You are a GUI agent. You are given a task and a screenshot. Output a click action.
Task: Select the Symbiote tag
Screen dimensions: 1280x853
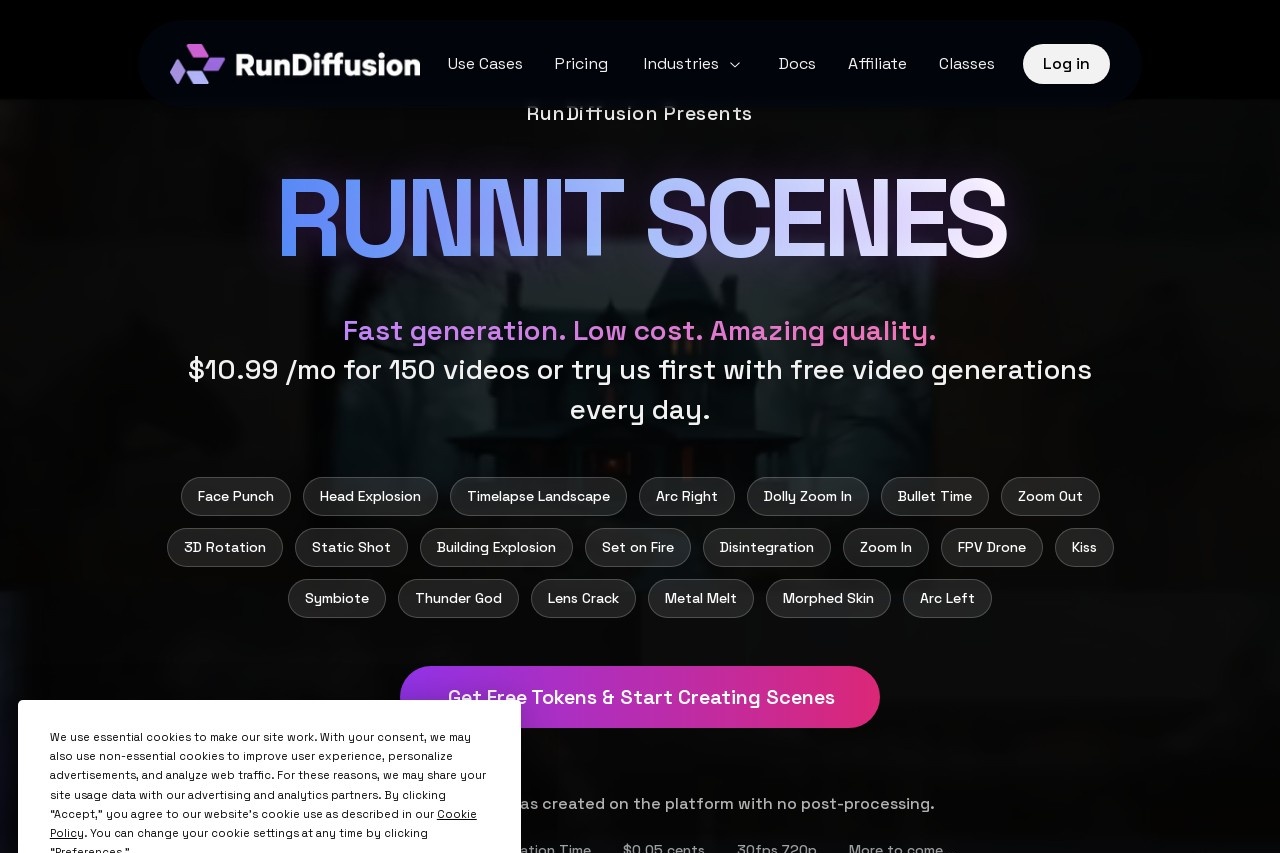[337, 598]
